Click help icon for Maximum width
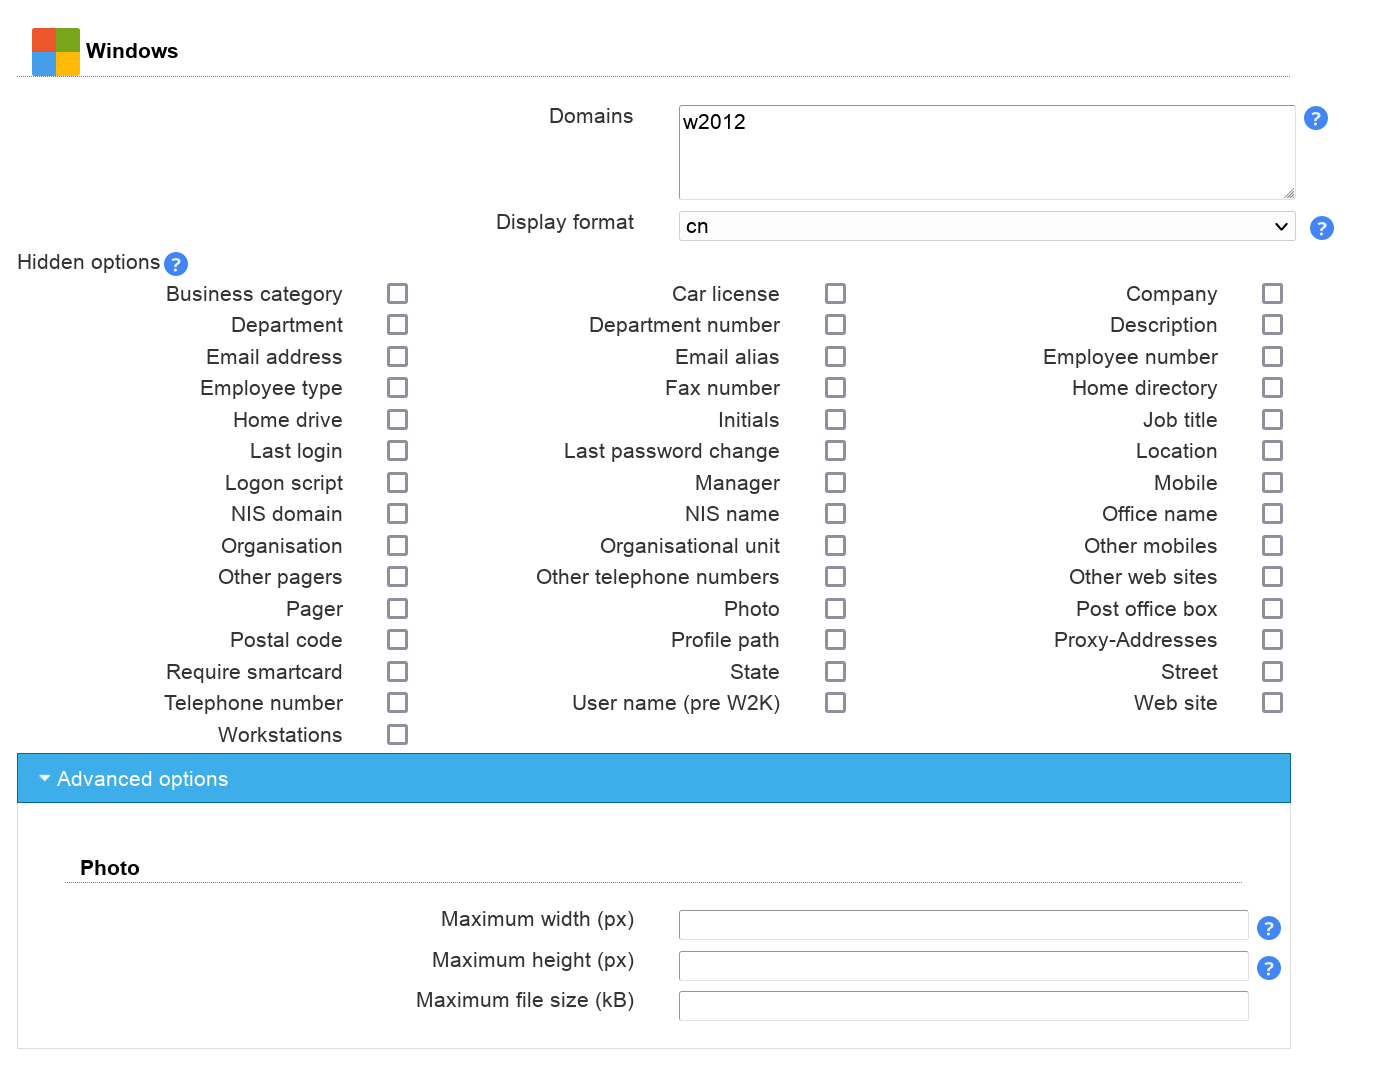 pos(1268,928)
